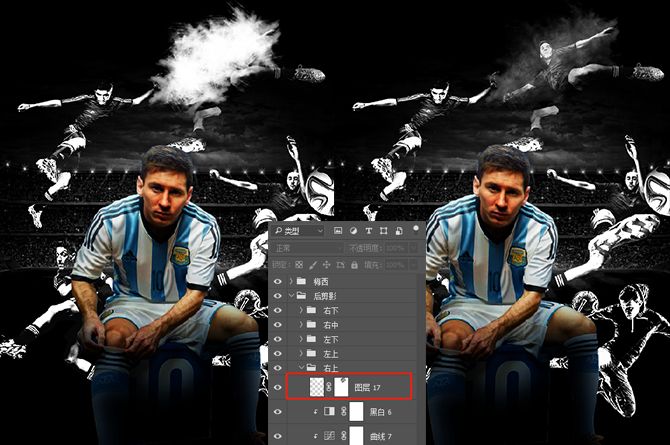
Task: Click the 曲线 7 curves adjustment icon
Action: [x=329, y=436]
